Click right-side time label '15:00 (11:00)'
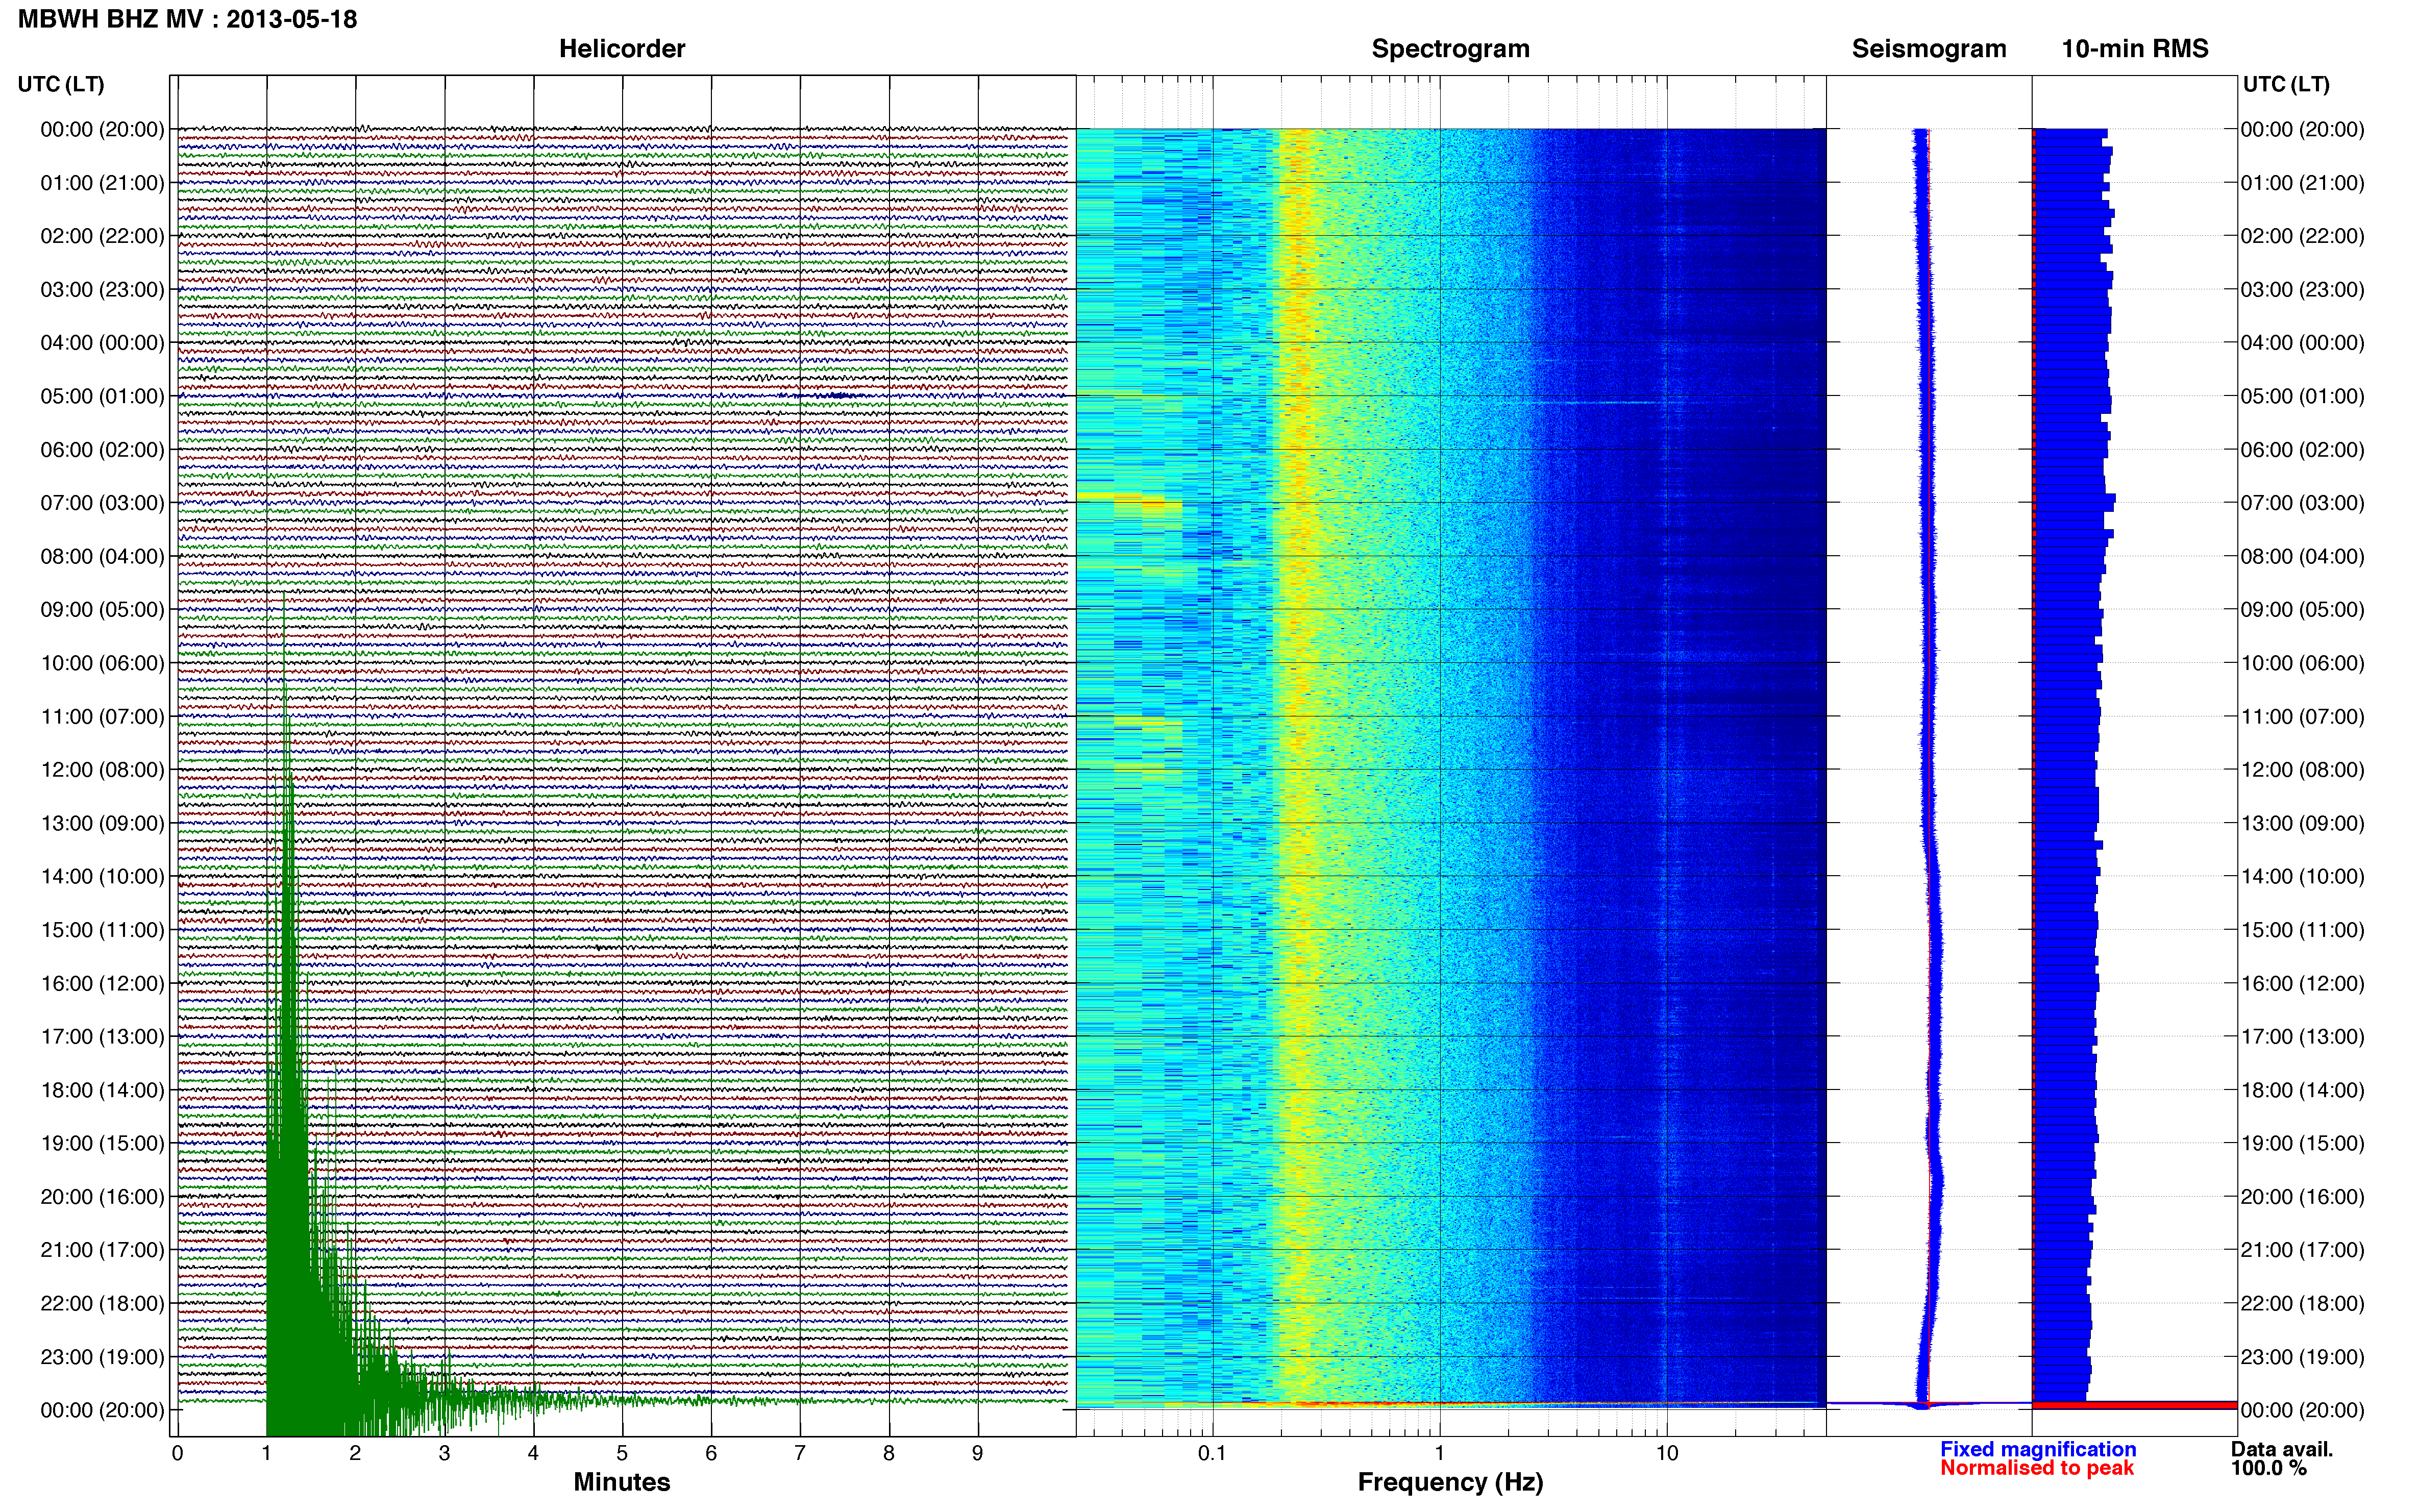Viewport: 2419px width, 1512px height. click(2302, 930)
